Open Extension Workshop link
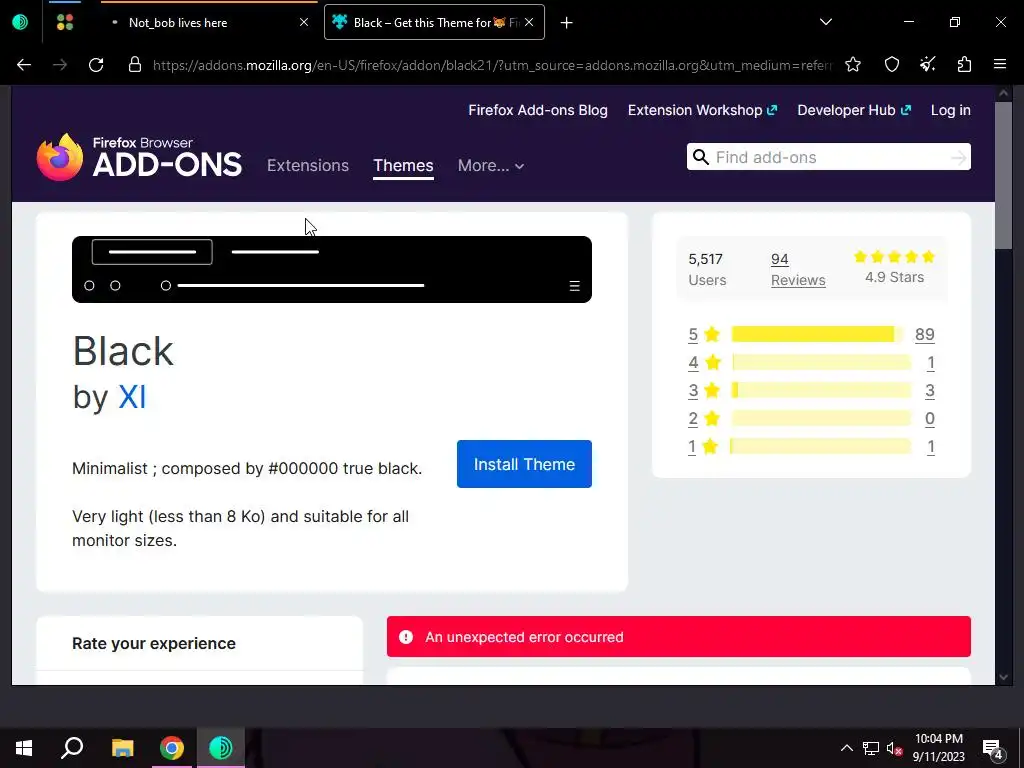Screen dimensions: 1024x768 tap(702, 110)
